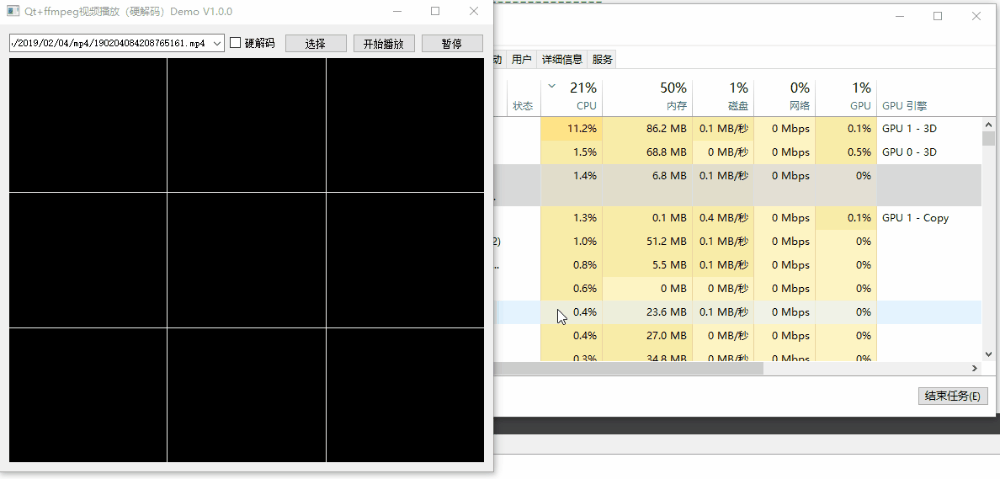Select the bottom-middle video pane

click(x=247, y=395)
